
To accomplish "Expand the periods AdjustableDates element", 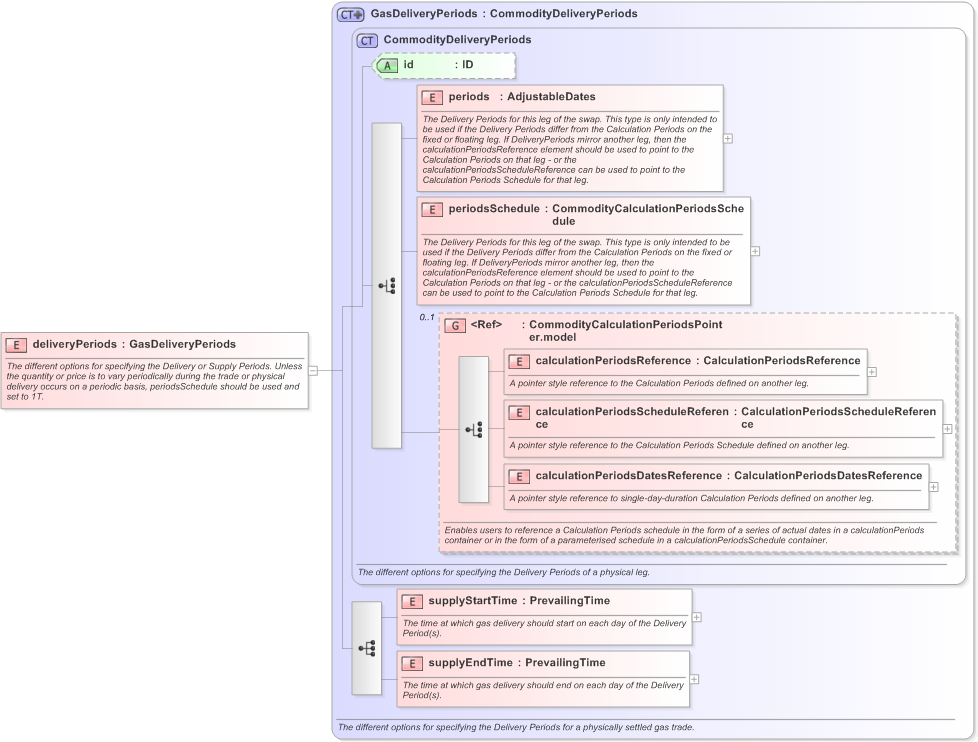I will pos(728,138).
